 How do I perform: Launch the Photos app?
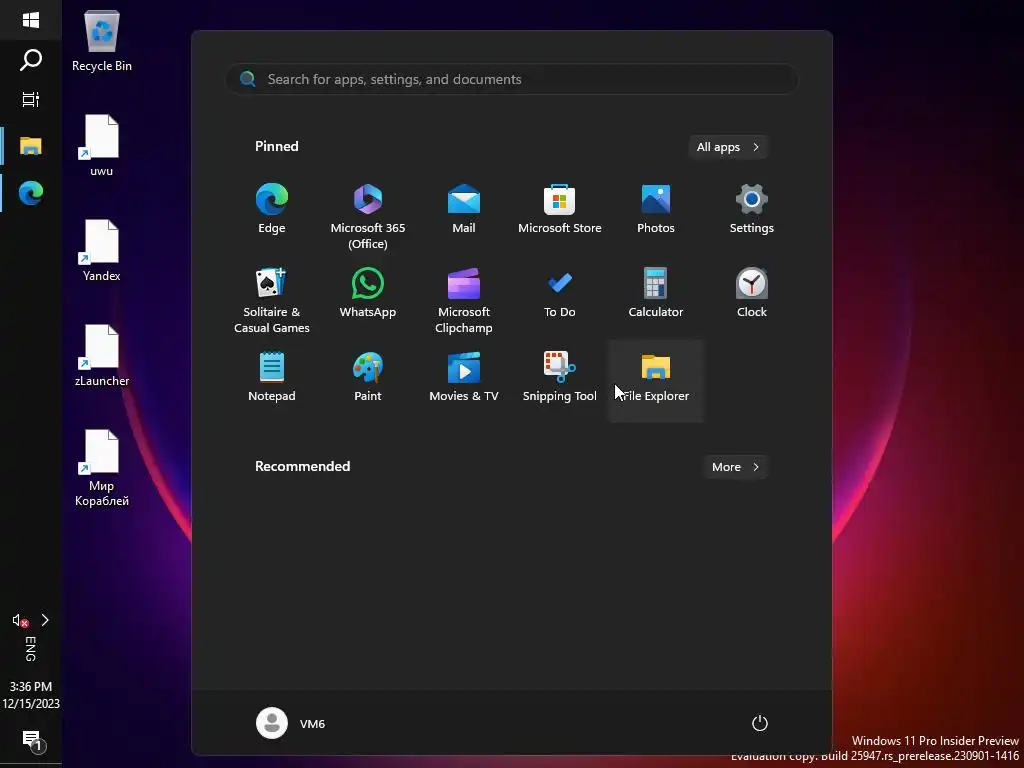coord(656,210)
